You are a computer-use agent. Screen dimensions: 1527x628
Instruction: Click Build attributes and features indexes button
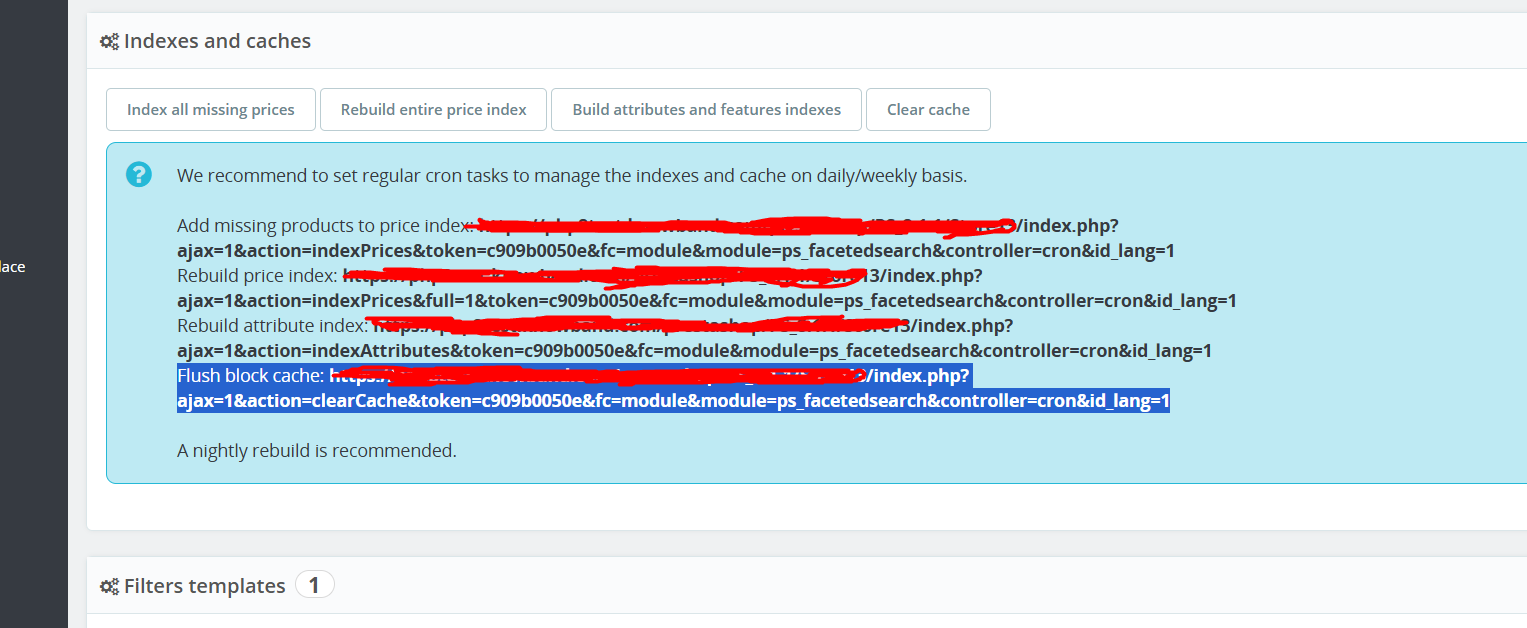pos(707,110)
